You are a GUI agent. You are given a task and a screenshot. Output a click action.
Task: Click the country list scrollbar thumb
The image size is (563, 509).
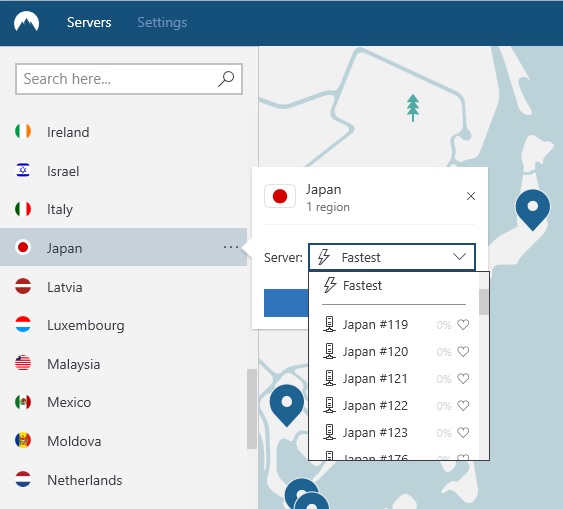coord(252,409)
